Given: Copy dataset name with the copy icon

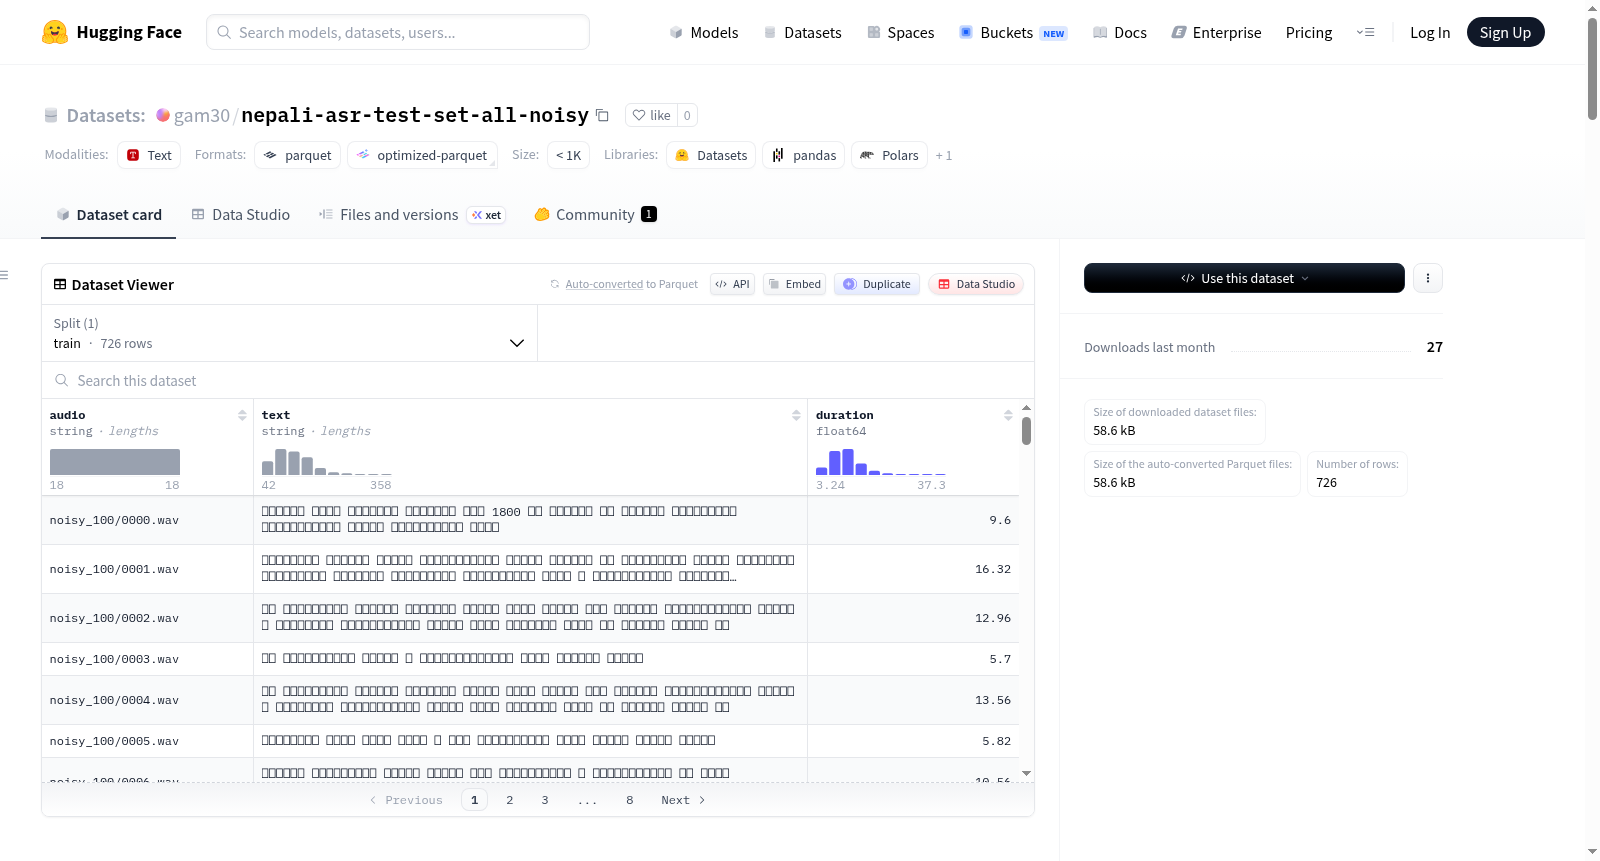Looking at the screenshot, I should pos(602,115).
